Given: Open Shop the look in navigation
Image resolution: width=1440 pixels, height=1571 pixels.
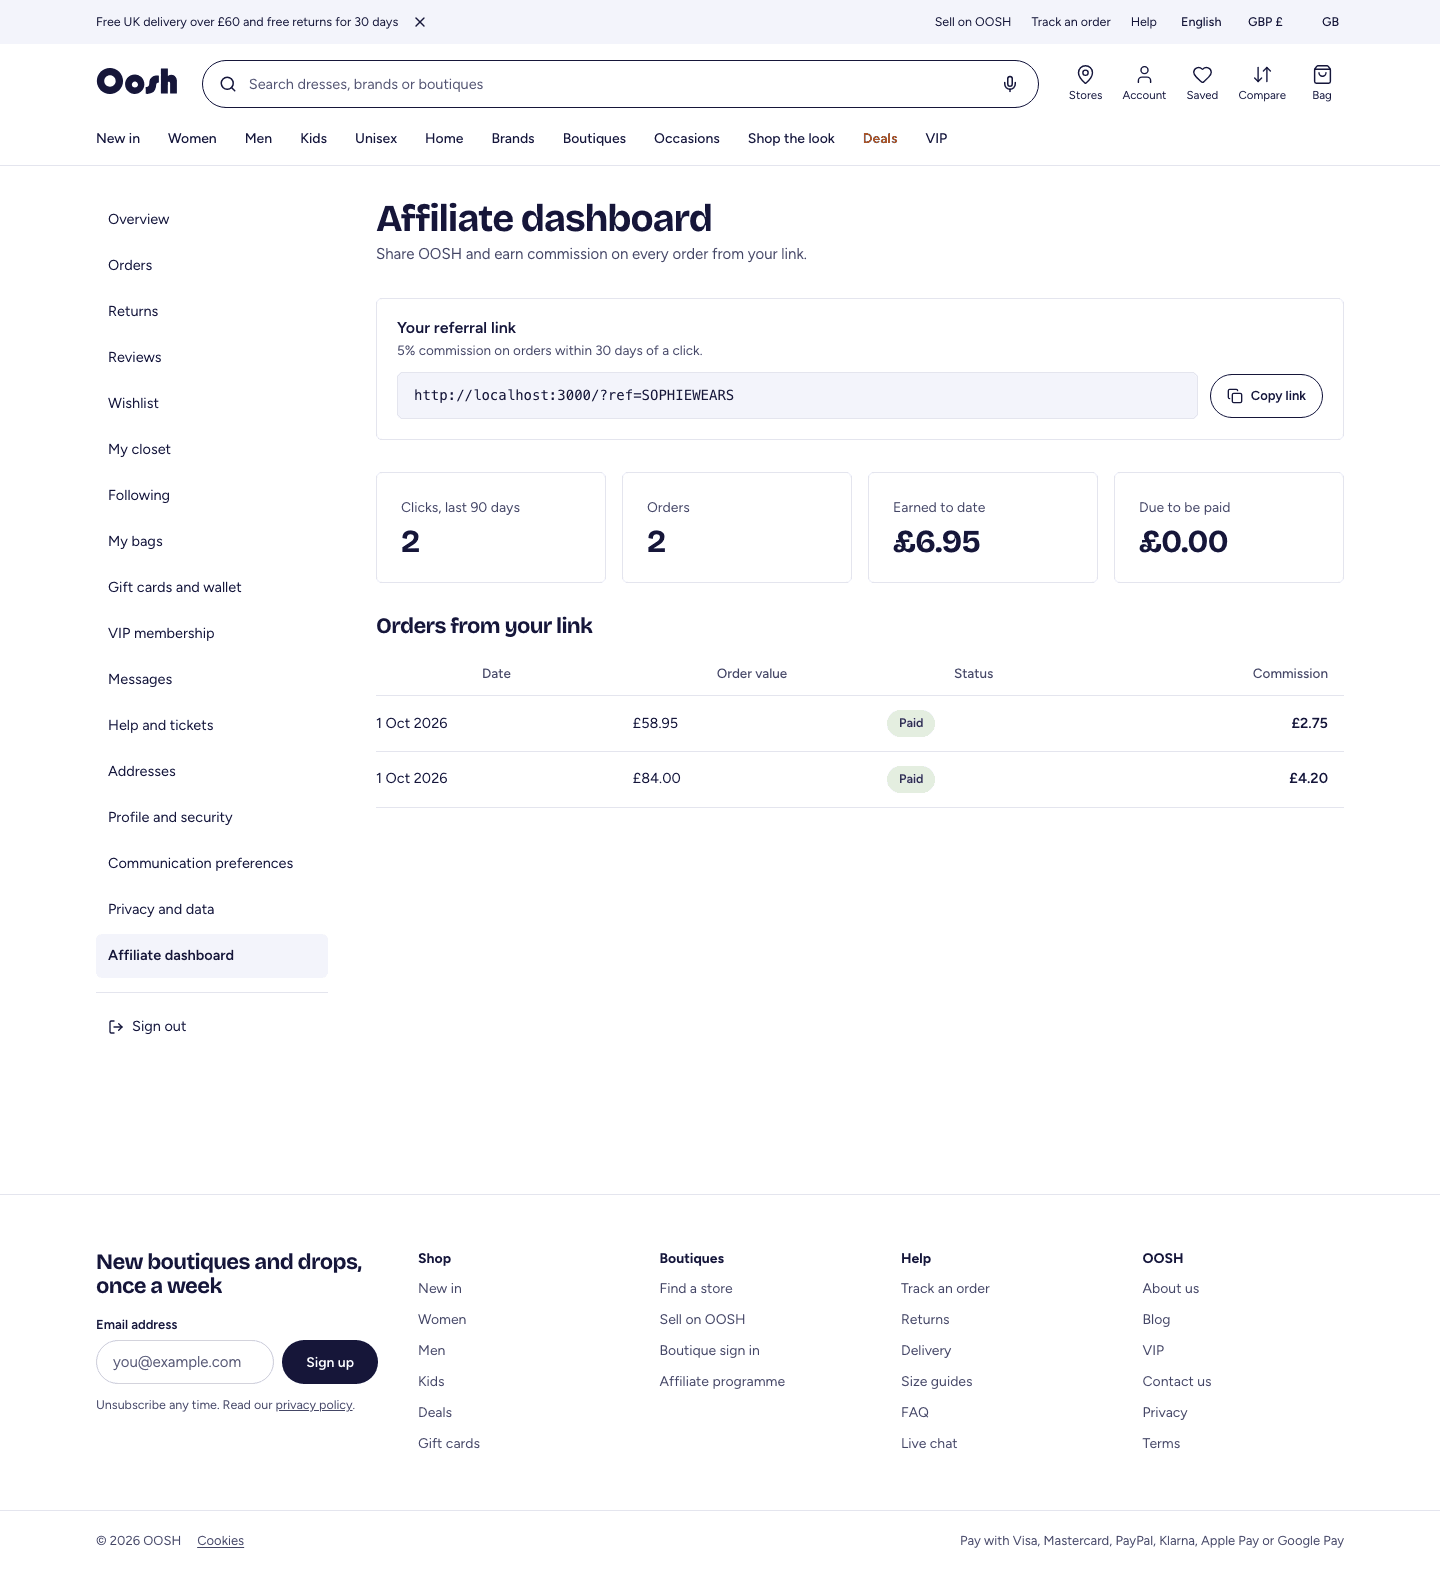Looking at the screenshot, I should pos(791,138).
